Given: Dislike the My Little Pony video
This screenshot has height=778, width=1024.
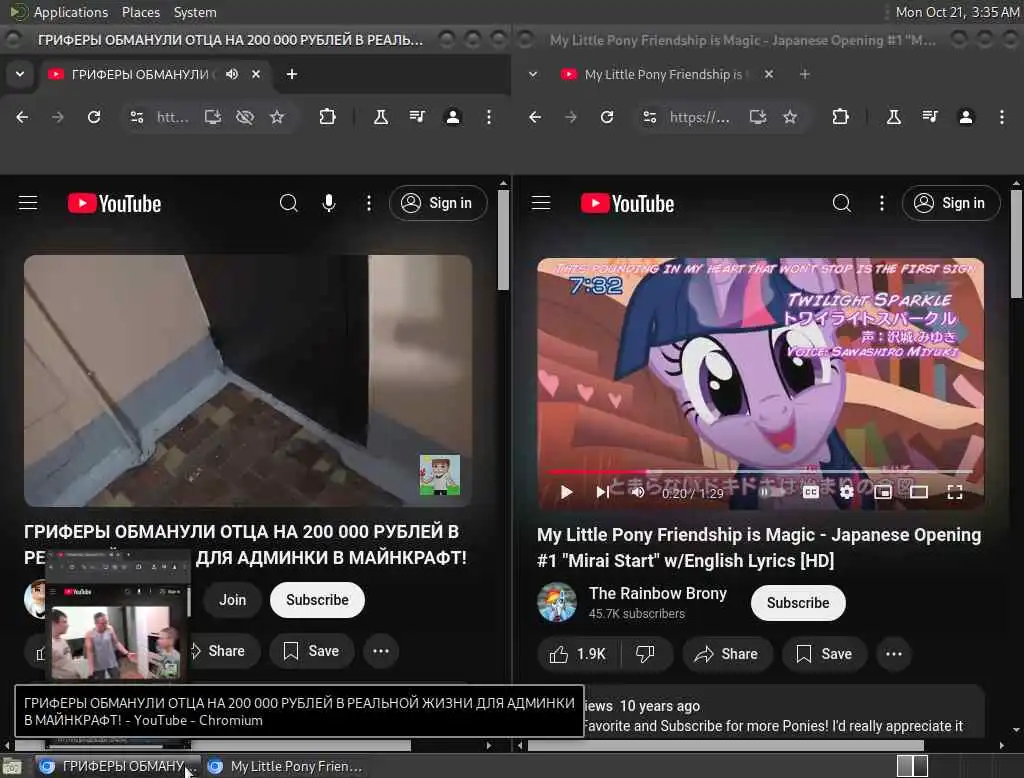Looking at the screenshot, I should click(645, 654).
